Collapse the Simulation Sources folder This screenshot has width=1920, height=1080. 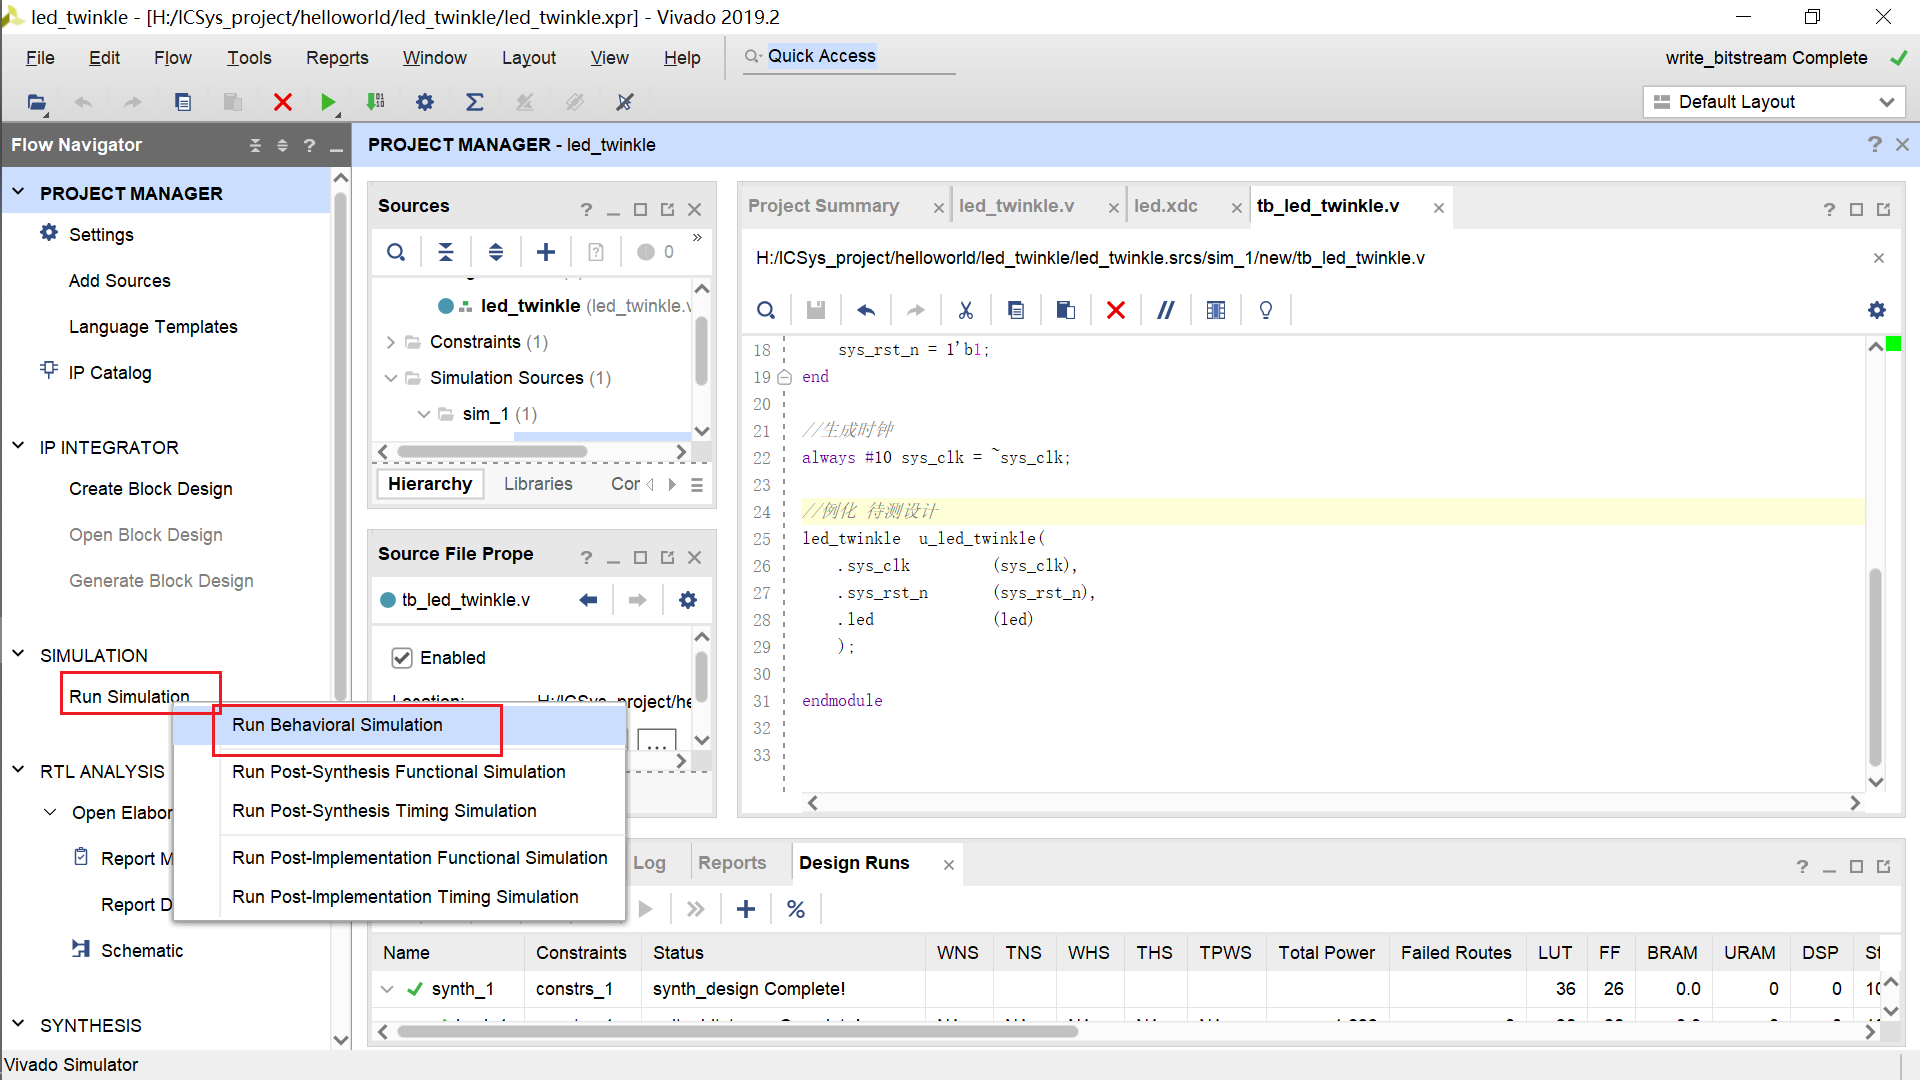(391, 378)
